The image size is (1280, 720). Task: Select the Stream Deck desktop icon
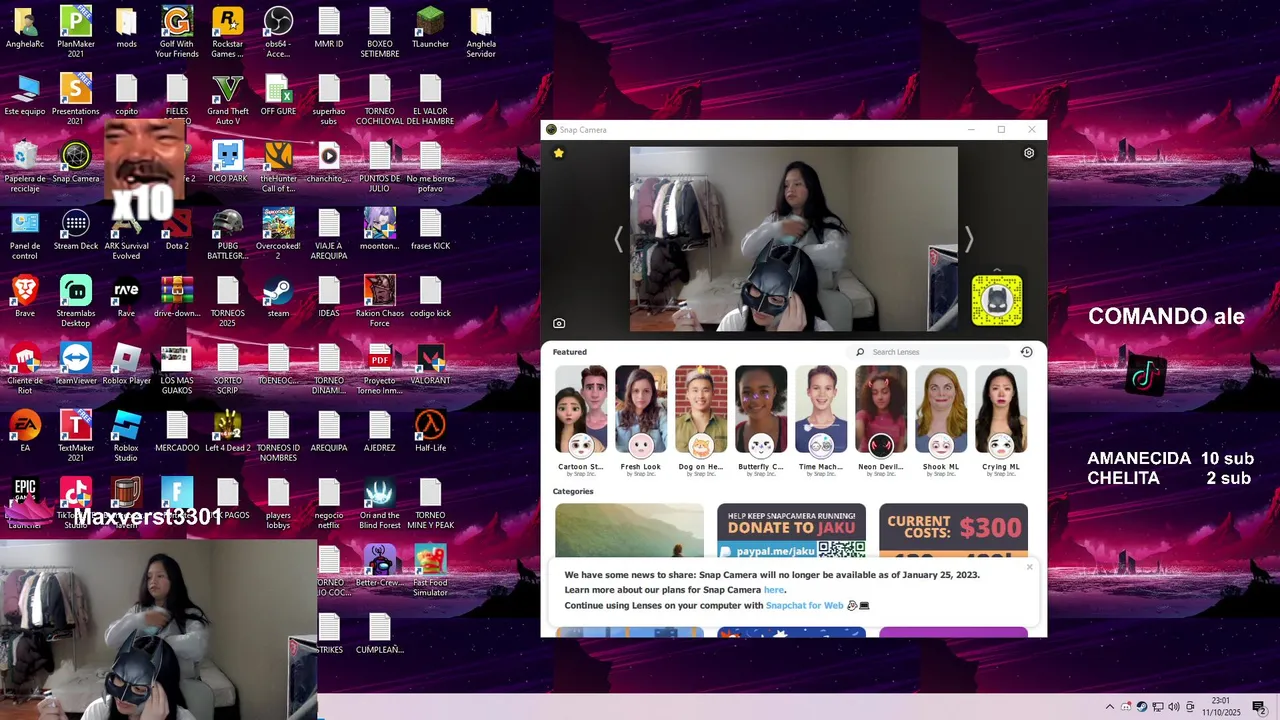76,229
